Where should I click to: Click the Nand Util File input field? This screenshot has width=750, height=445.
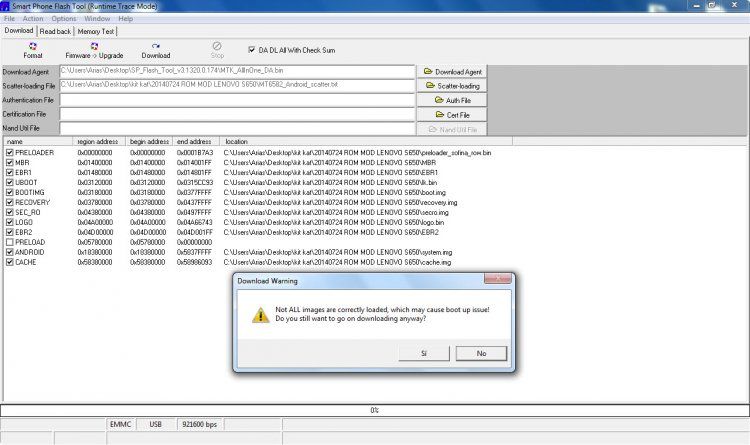tap(237, 128)
